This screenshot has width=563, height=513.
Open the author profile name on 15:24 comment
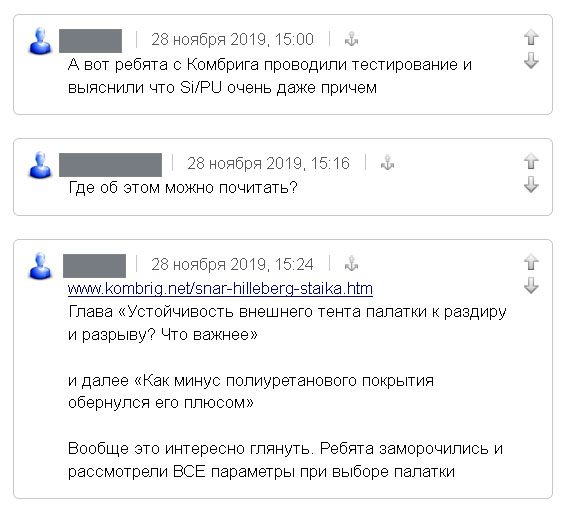click(x=94, y=266)
